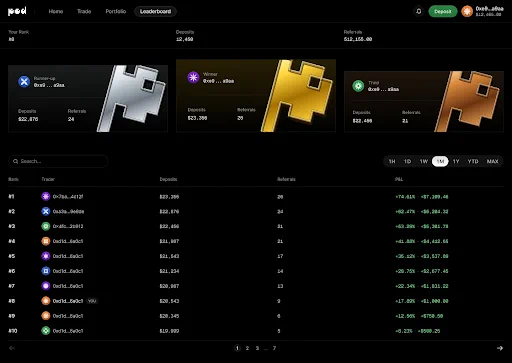Open the Trade nav item
Image resolution: width=512 pixels, height=363 pixels.
point(84,11)
